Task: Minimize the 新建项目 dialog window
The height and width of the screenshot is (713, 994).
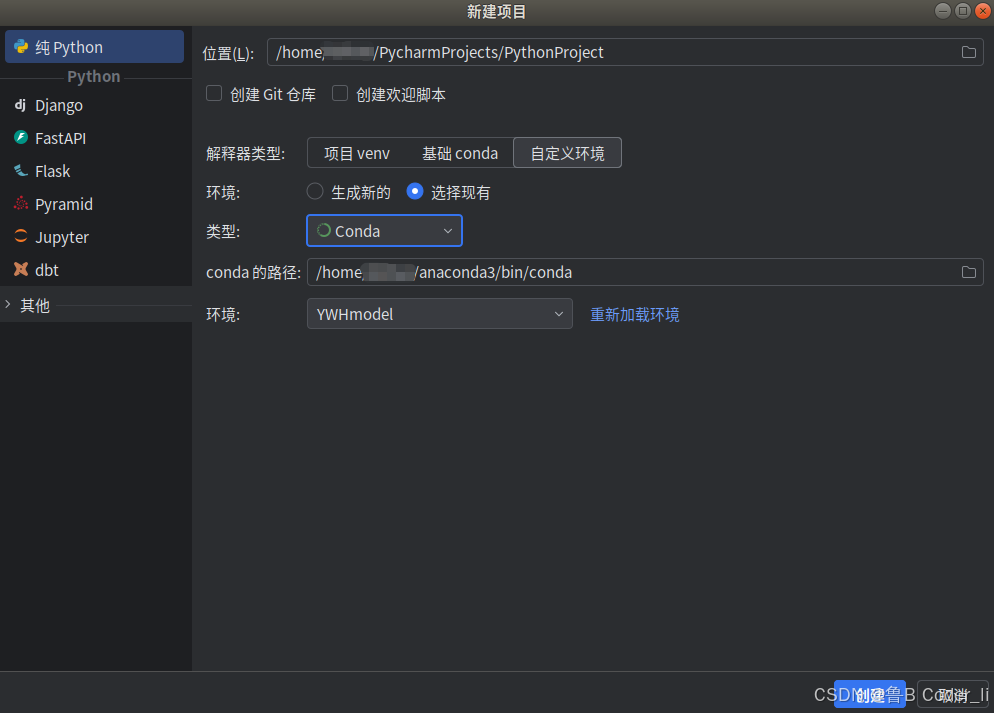Action: click(943, 11)
